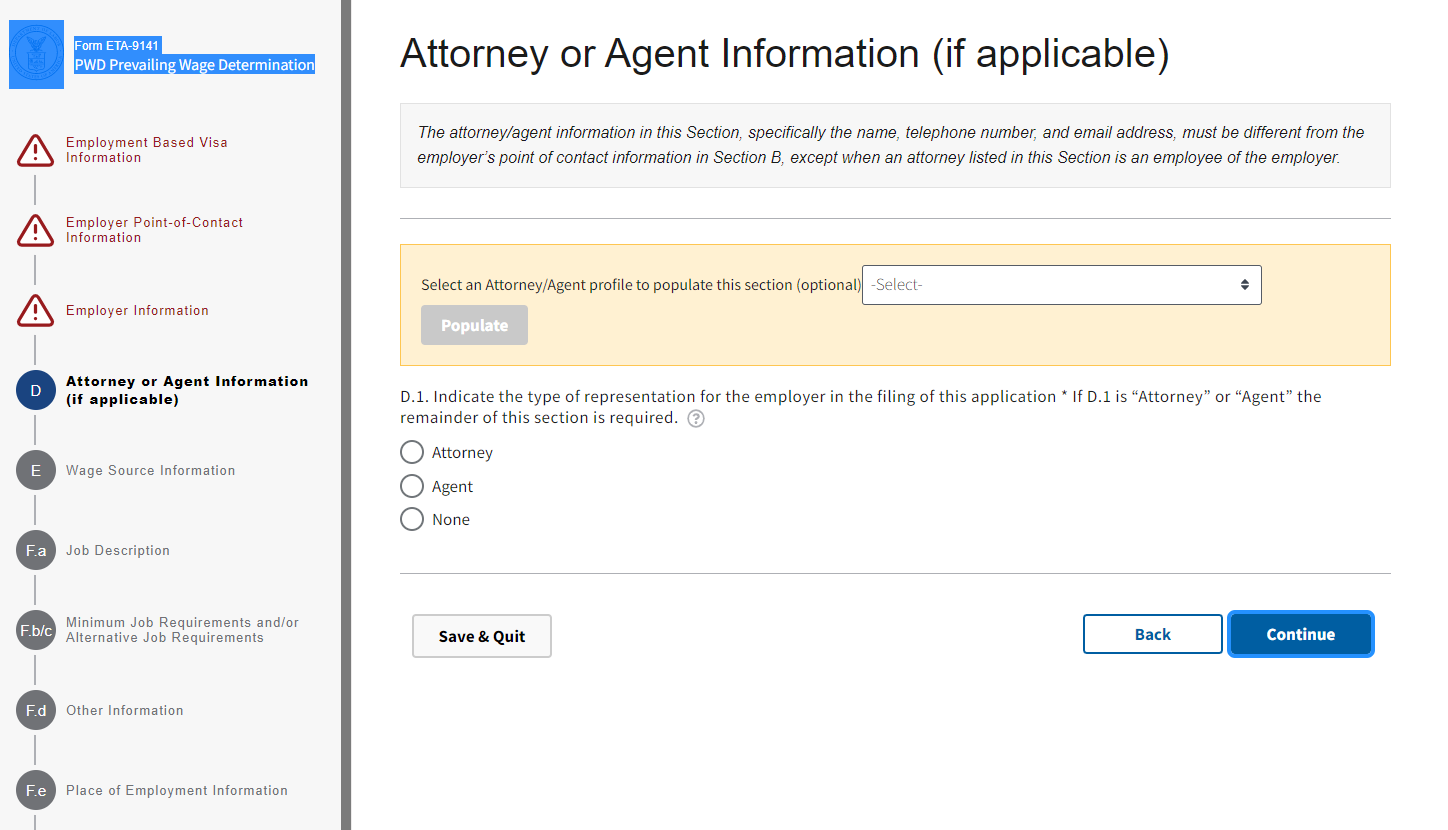The width and height of the screenshot is (1448, 830).
Task: Click the section E step circle
Action: [x=35, y=470]
